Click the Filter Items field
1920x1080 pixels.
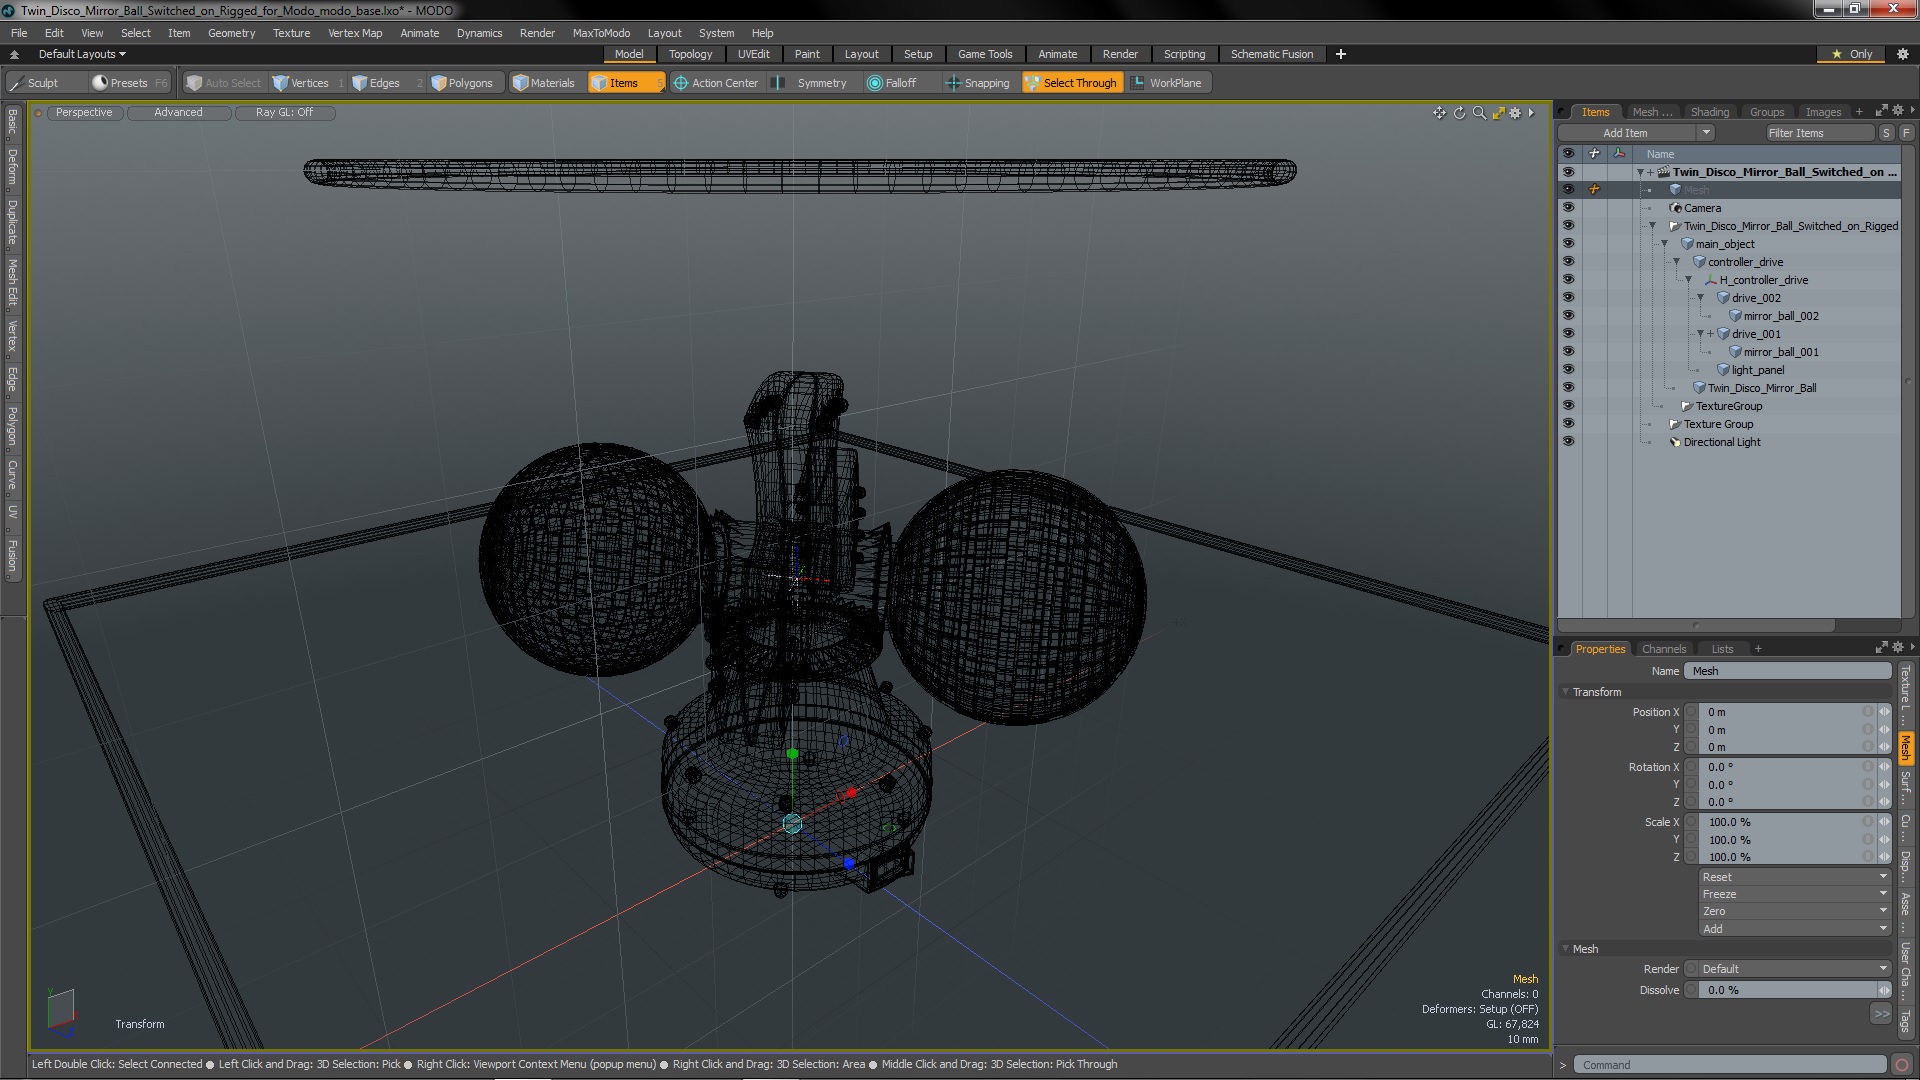pyautogui.click(x=1818, y=133)
